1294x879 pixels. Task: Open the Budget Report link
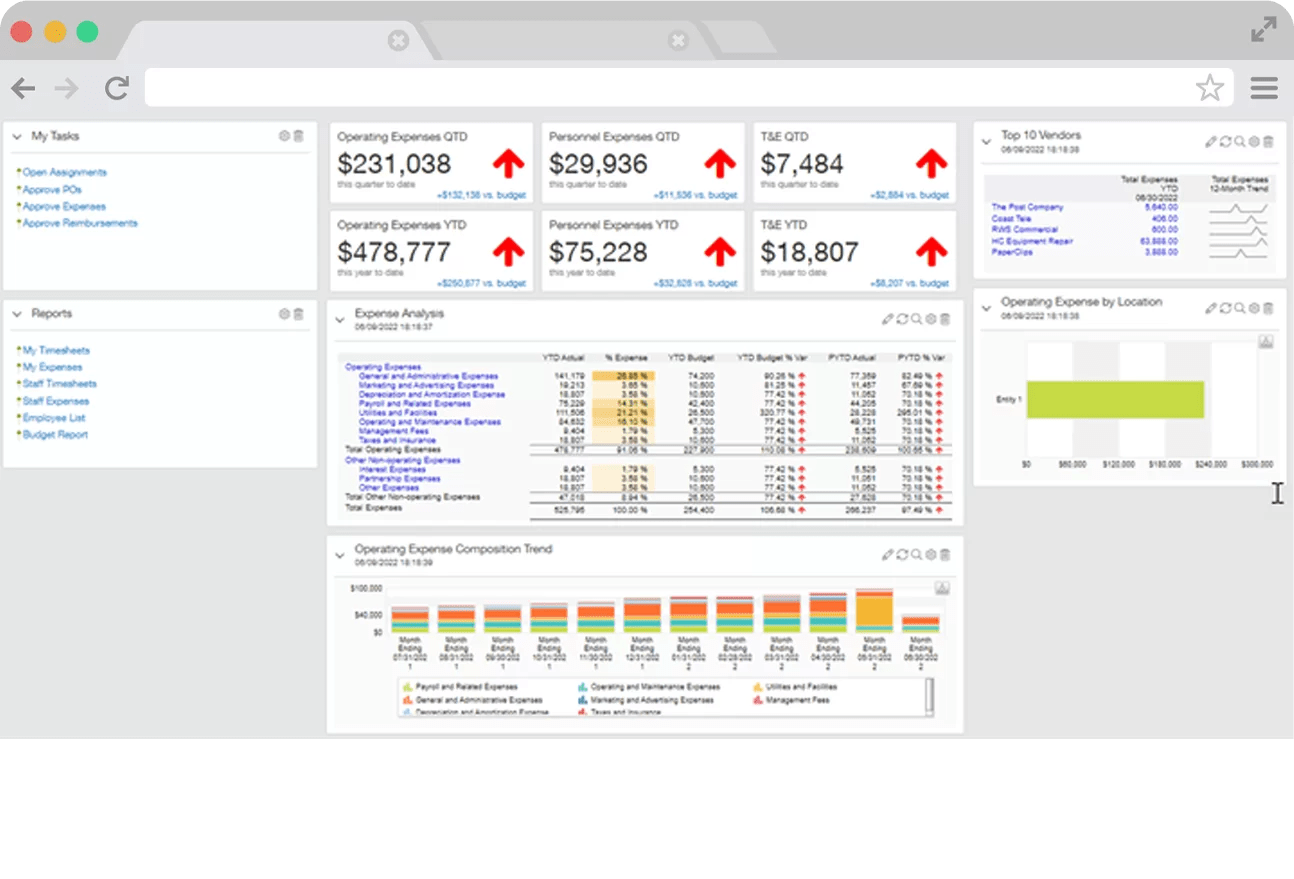pos(58,434)
